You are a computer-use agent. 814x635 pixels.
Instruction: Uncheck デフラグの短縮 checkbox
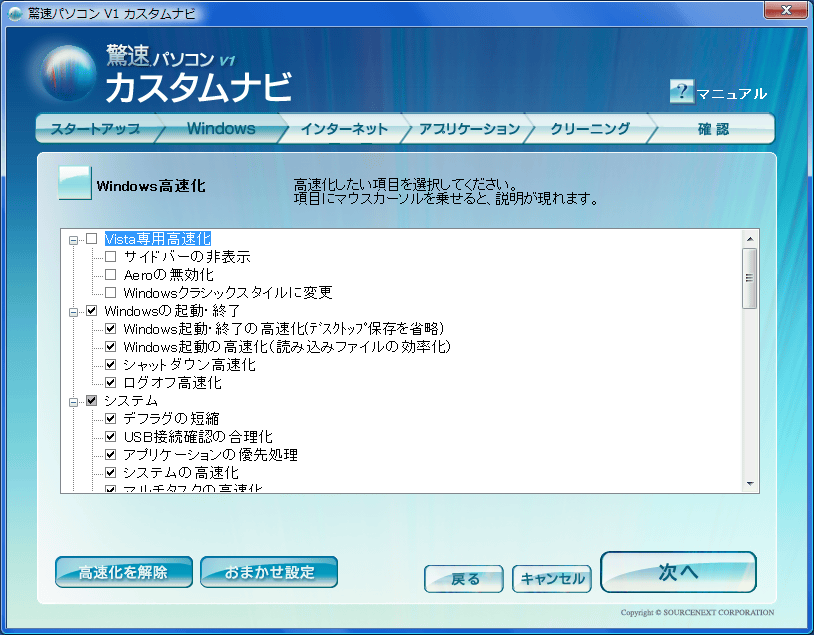(x=110, y=418)
